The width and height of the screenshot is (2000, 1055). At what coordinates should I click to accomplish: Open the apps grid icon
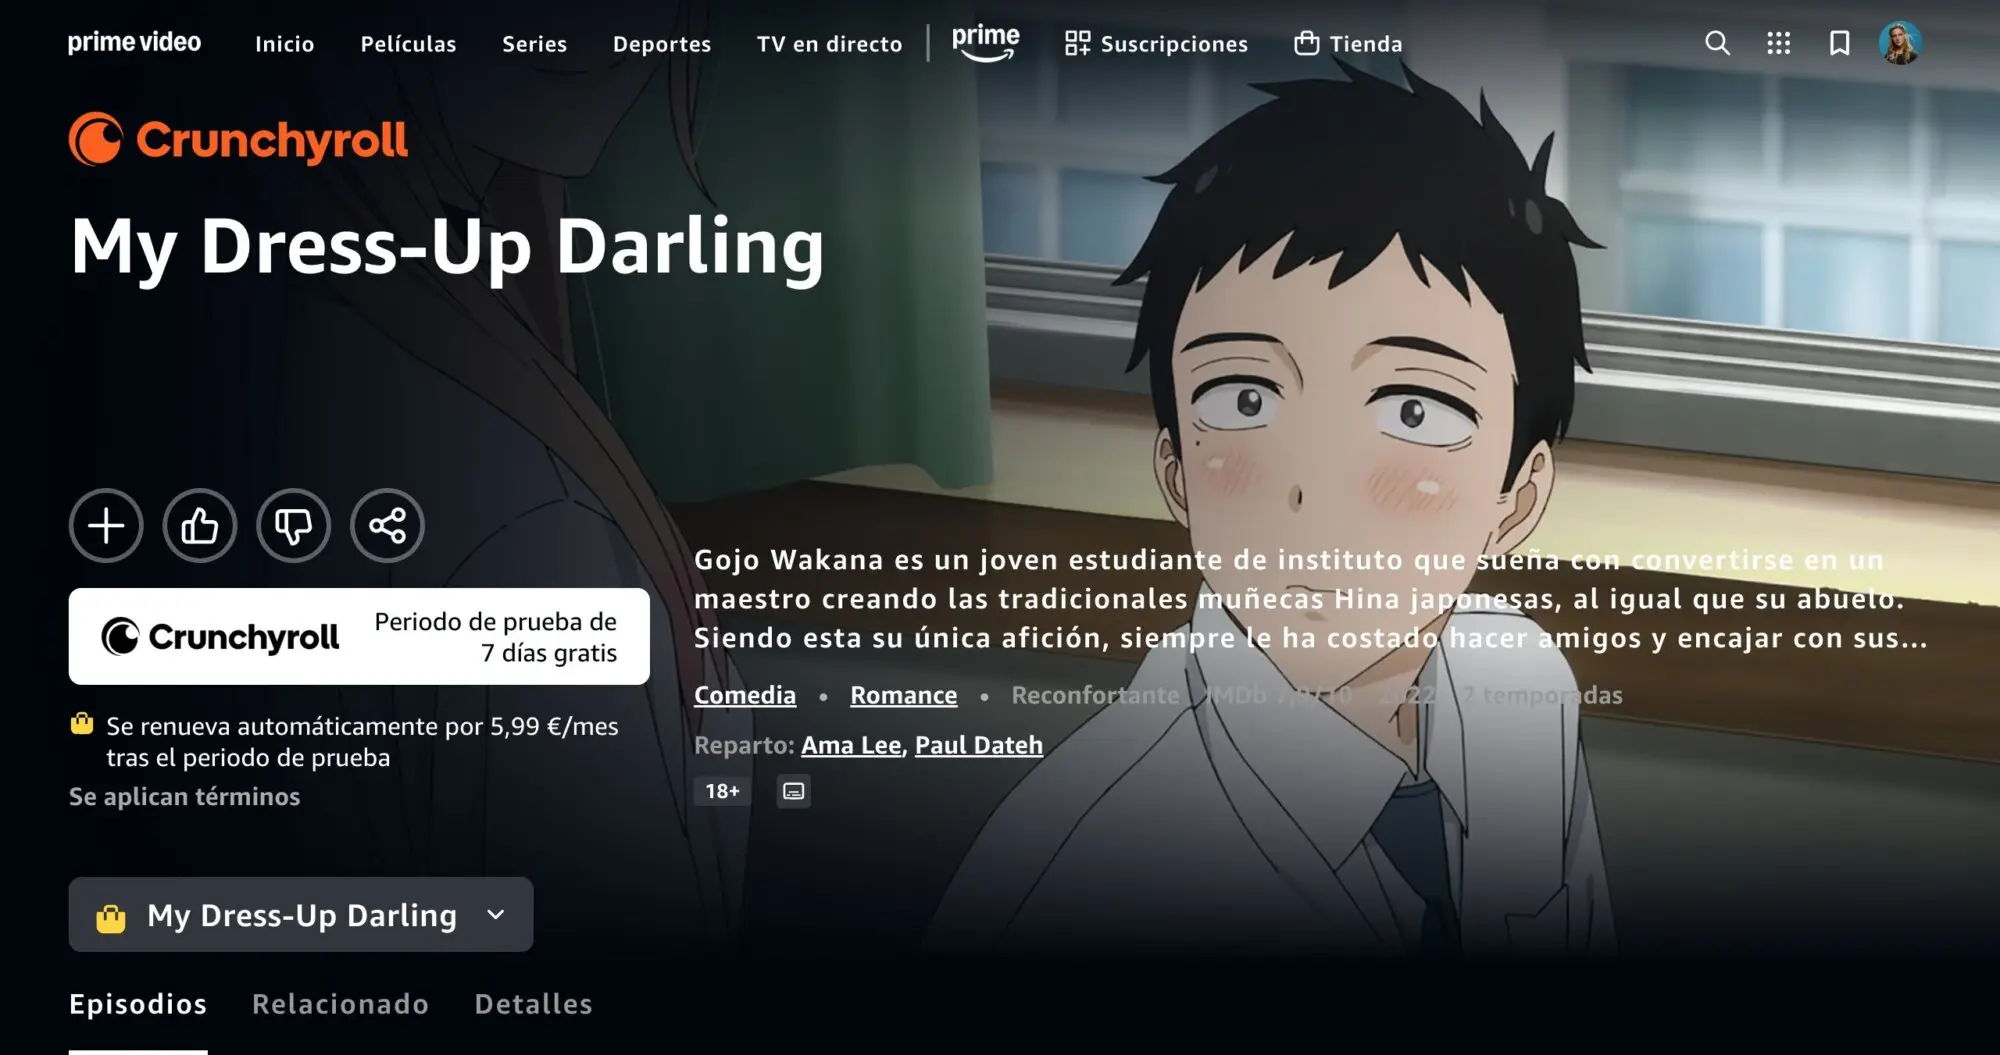click(1778, 43)
